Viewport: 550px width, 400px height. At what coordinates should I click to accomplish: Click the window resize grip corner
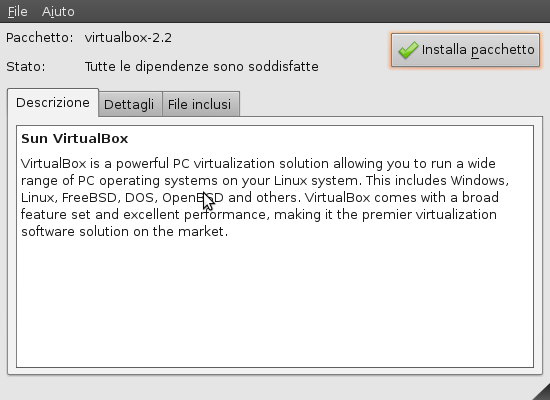click(542, 392)
